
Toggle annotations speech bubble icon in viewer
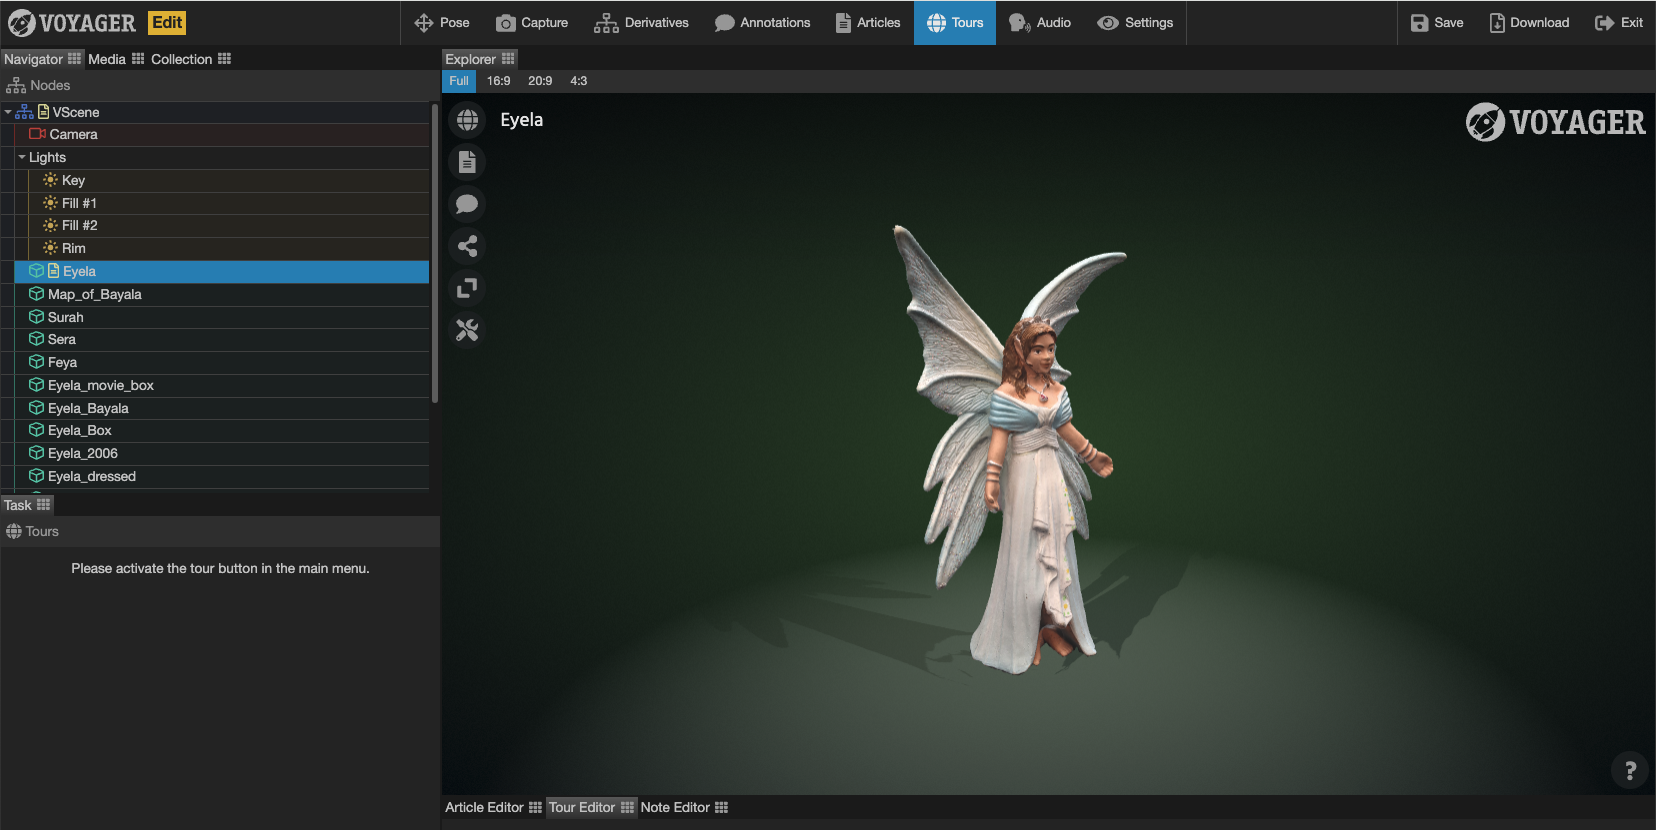coord(467,204)
